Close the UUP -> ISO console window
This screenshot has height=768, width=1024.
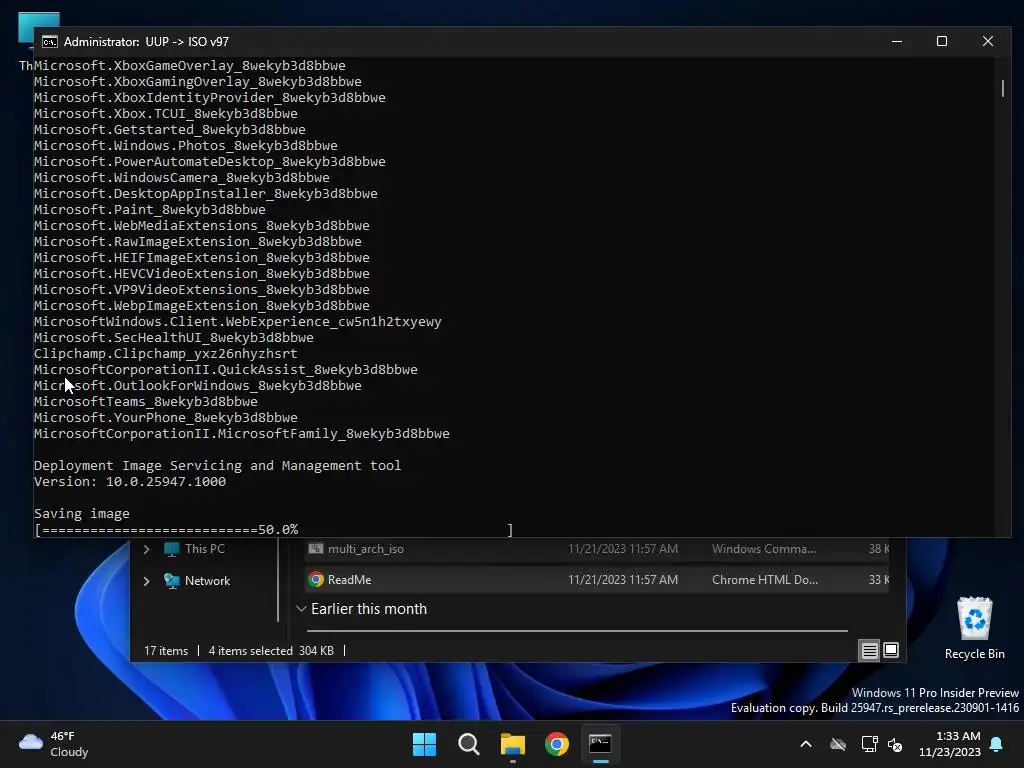(987, 41)
